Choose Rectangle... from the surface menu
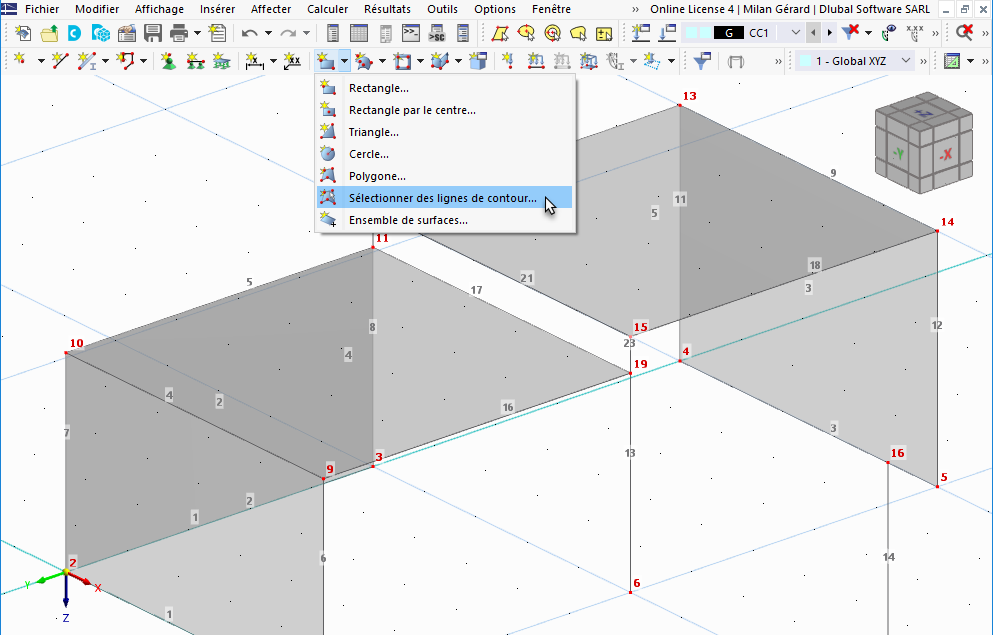Viewport: 993px width, 635px height. tap(445, 88)
